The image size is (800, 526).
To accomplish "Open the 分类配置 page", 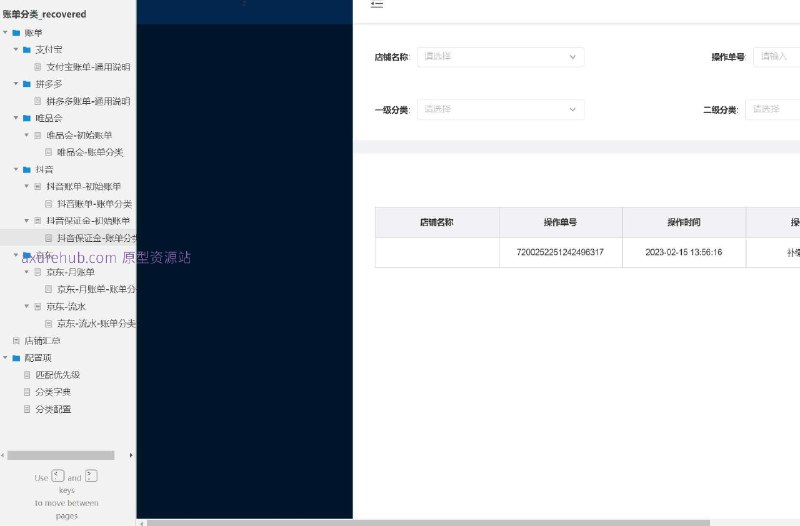I will click(53, 409).
